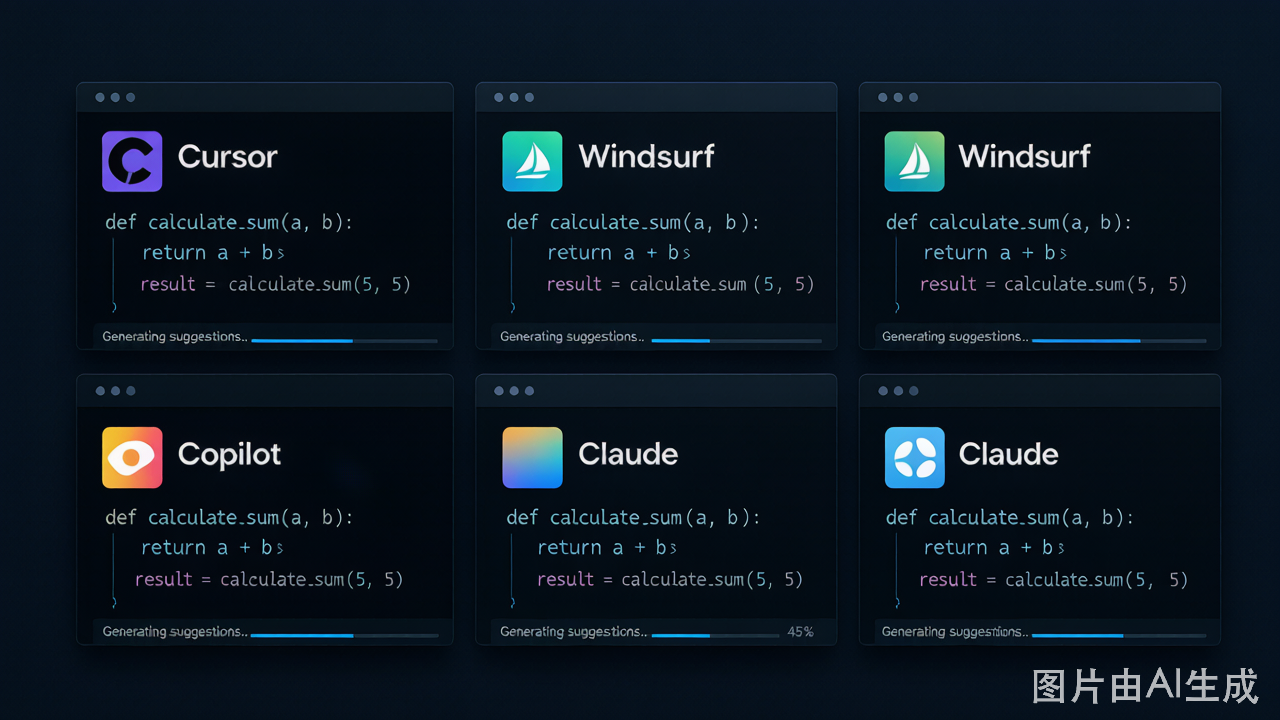Viewport: 1280px width, 720px height.
Task: Click the first window dot in the Cursor panel
Action: (x=100, y=97)
